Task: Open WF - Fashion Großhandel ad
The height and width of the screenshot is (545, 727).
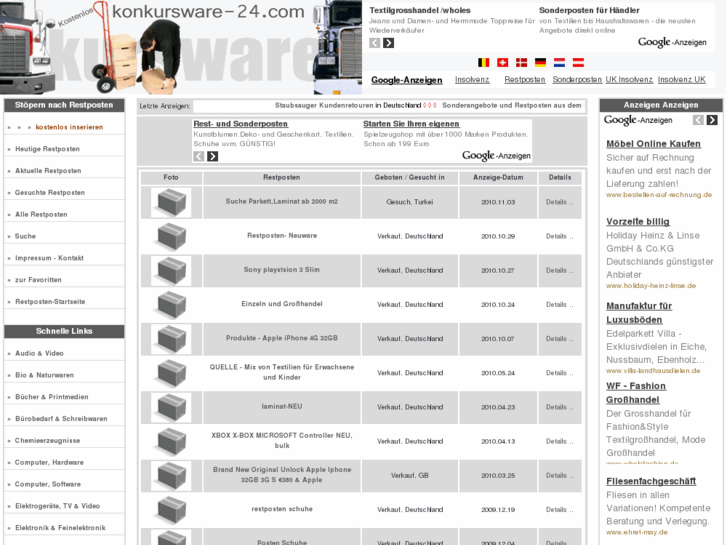Action: [636, 393]
